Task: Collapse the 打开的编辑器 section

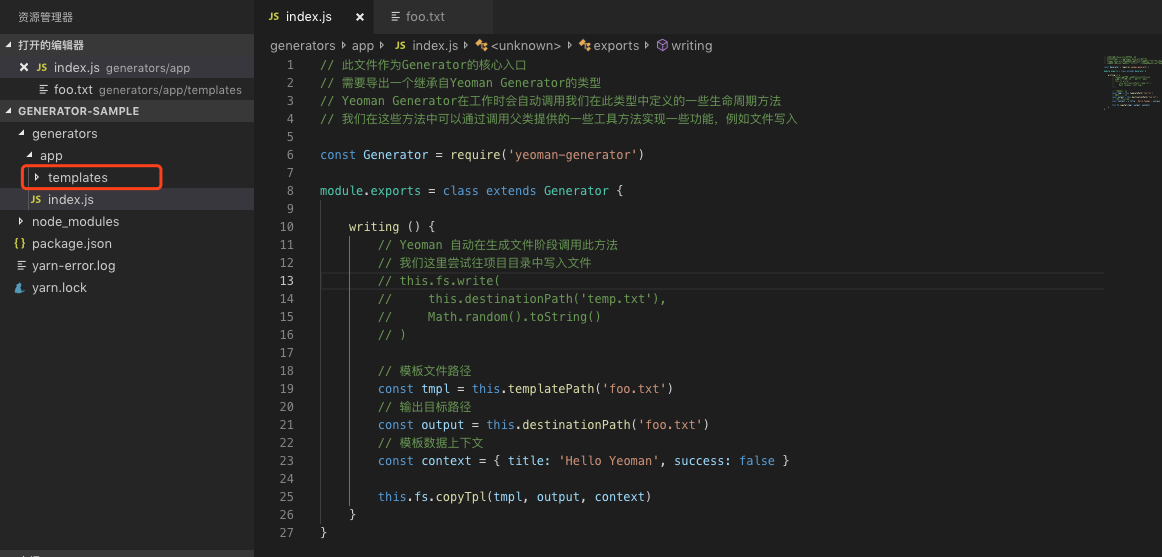Action: 9,46
